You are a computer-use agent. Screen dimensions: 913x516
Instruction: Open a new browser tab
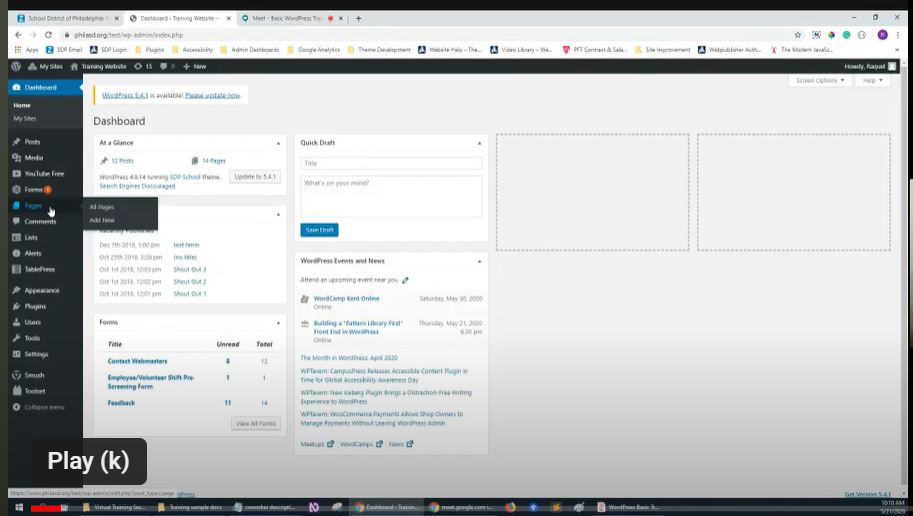359,19
